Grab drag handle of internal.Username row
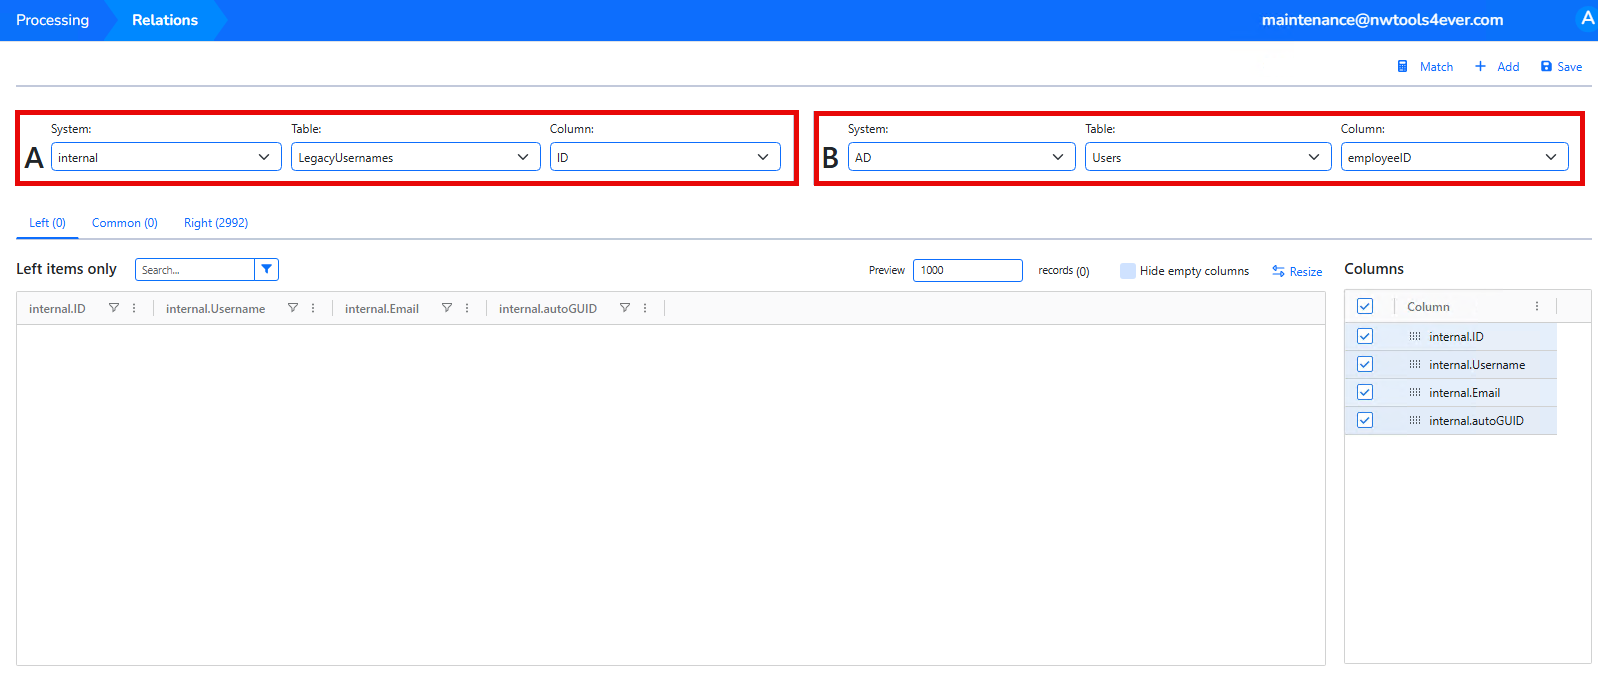The image size is (1598, 683). pos(1415,364)
